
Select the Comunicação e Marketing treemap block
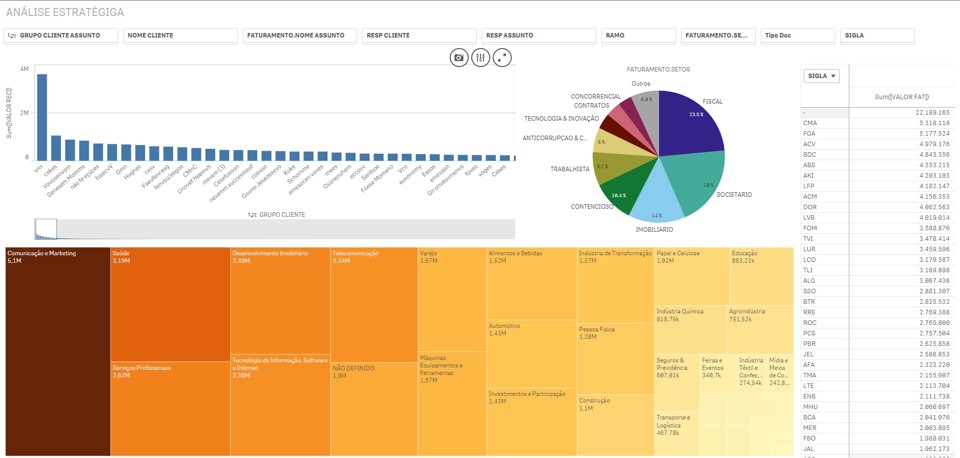tap(57, 350)
